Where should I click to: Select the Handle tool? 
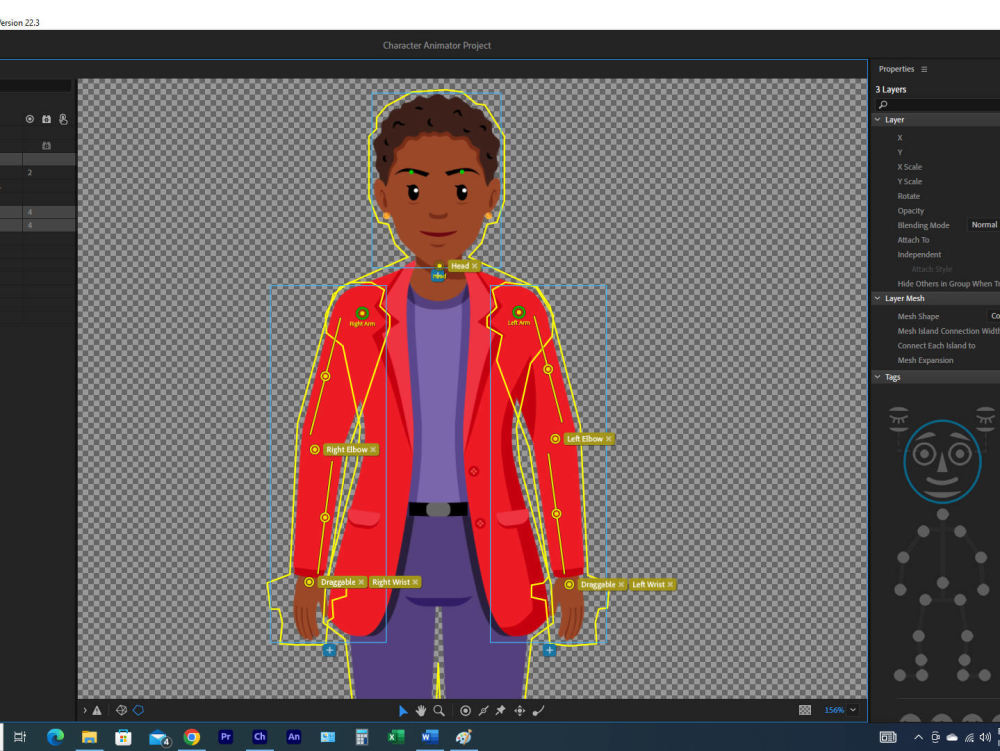tap(465, 710)
